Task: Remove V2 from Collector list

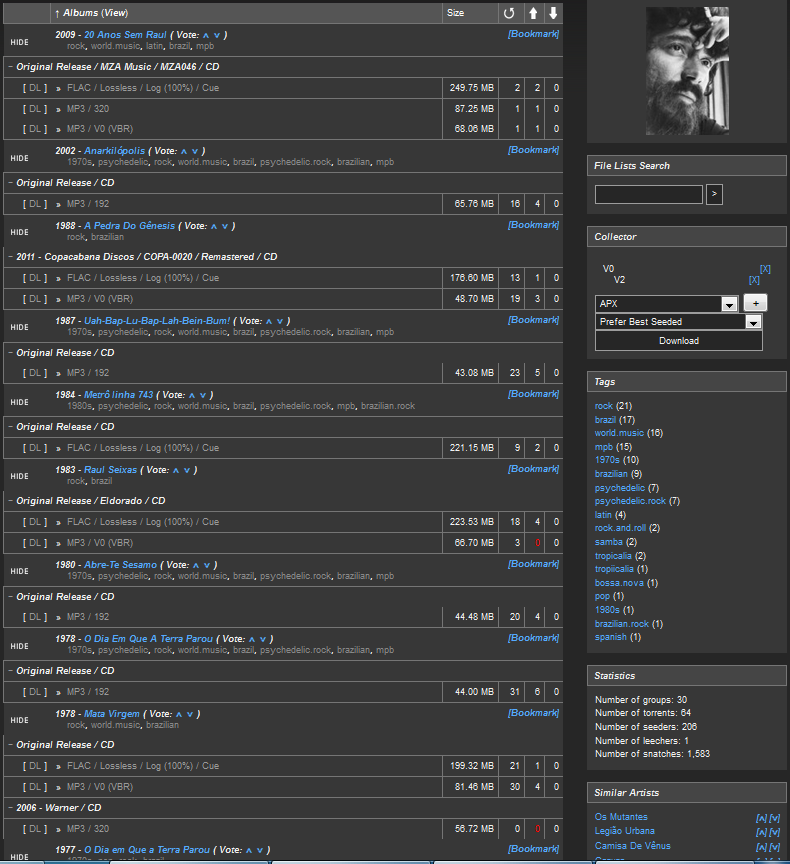Action: (x=754, y=280)
